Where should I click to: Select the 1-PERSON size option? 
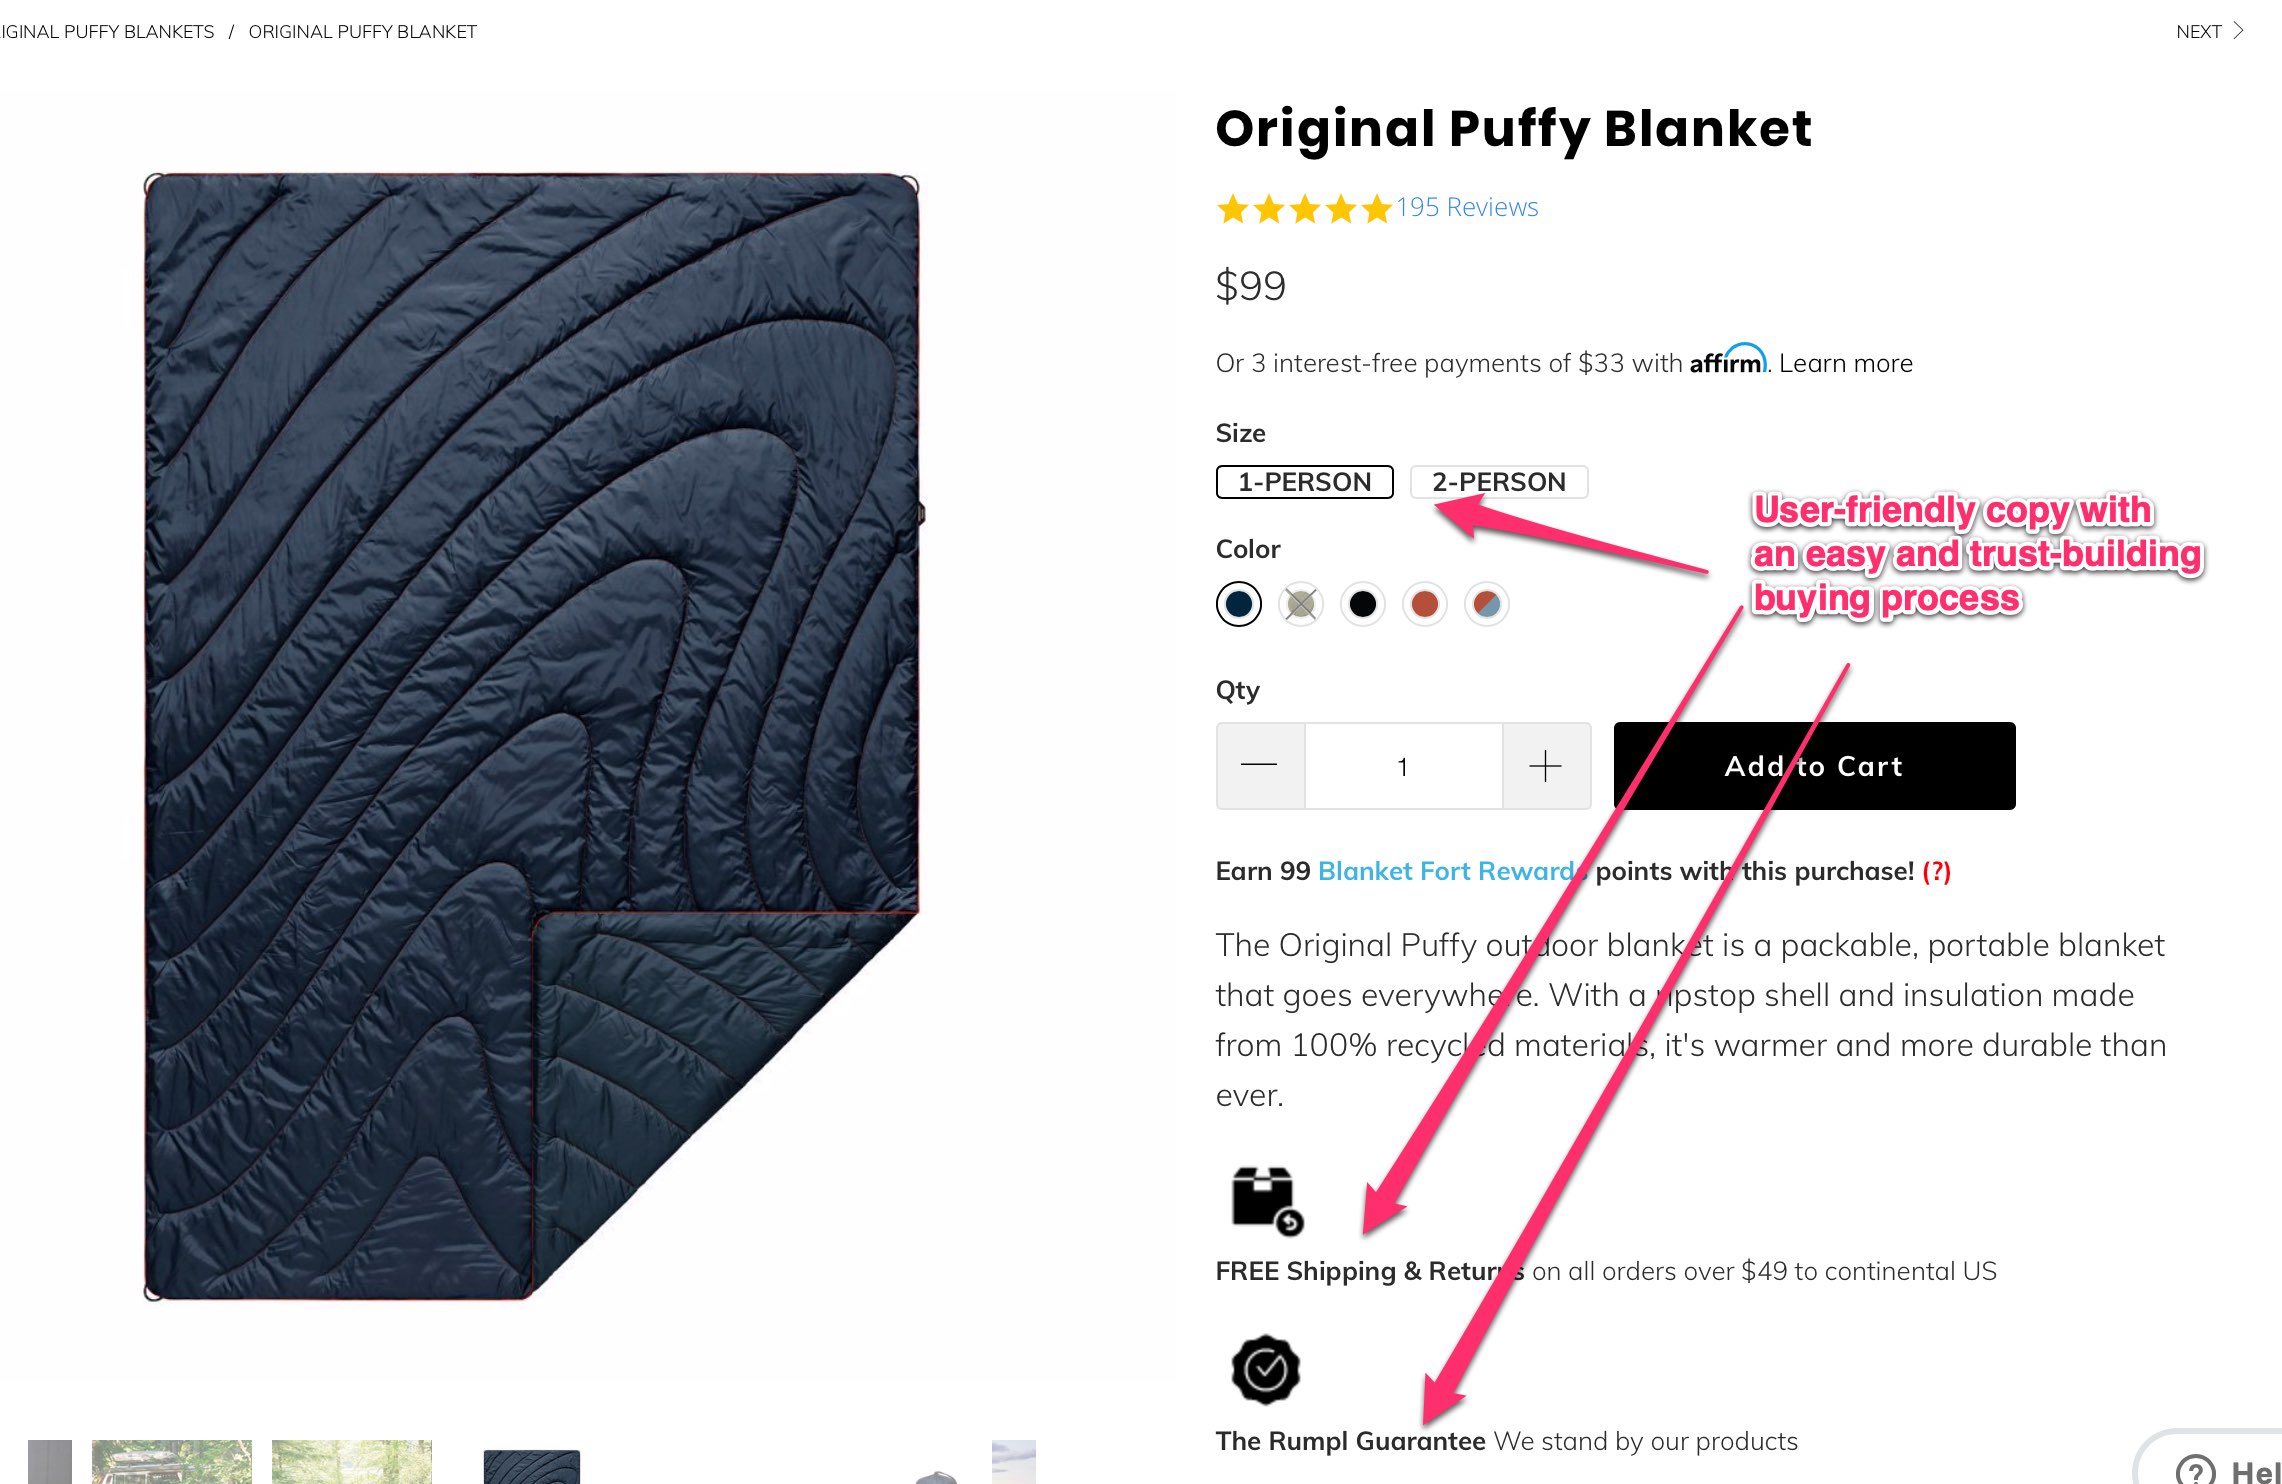[1304, 482]
